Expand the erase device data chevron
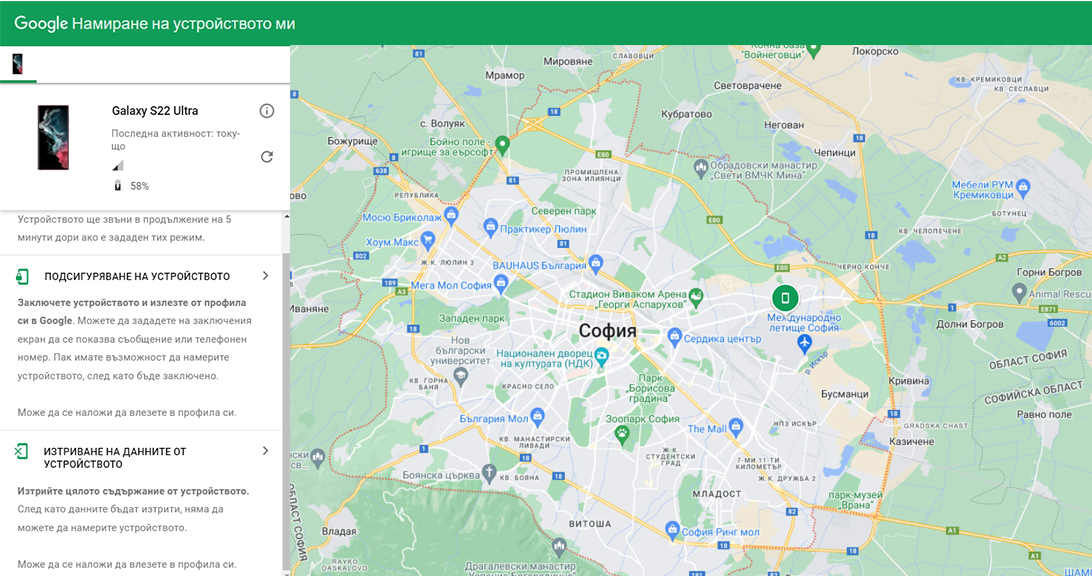Screen dimensions: 1092x576 tap(265, 451)
